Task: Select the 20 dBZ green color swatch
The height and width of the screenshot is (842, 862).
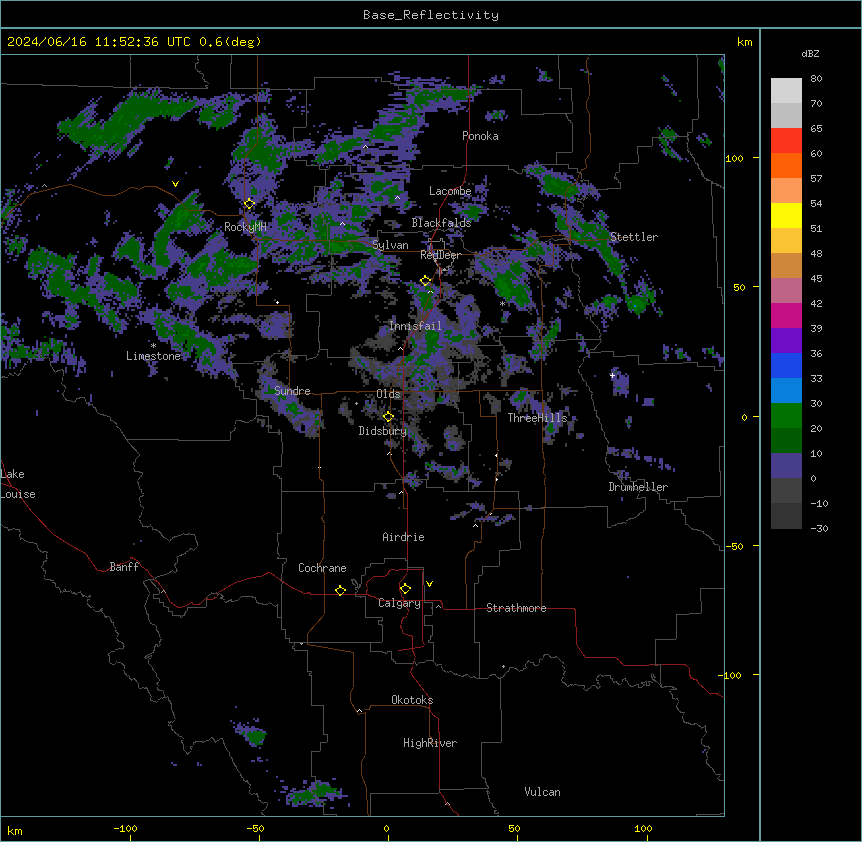Action: (x=786, y=416)
